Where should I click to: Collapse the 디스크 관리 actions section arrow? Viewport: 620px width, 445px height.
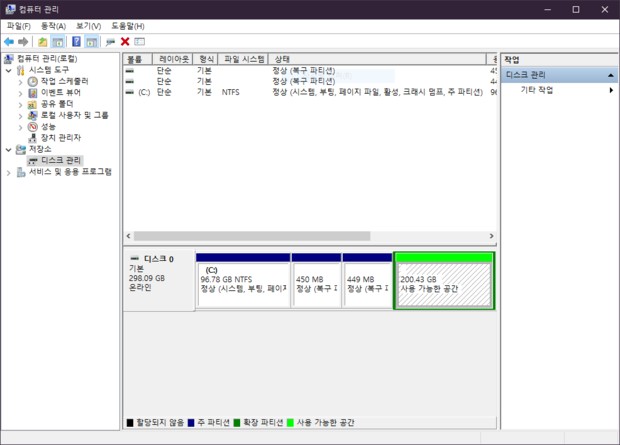pos(611,75)
